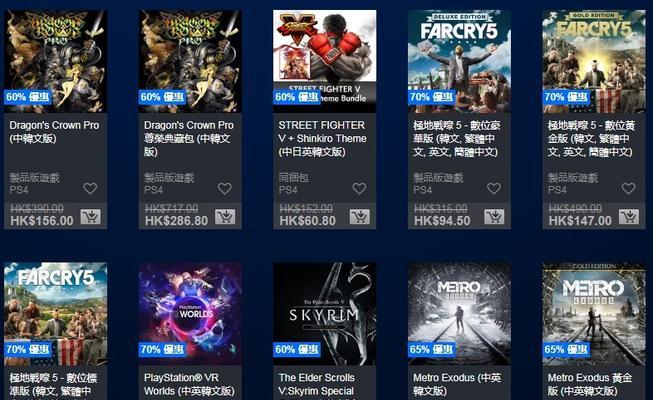Toggle wishlist heart on Street Fighter V bundle
This screenshot has width=653, height=400.
tap(359, 188)
